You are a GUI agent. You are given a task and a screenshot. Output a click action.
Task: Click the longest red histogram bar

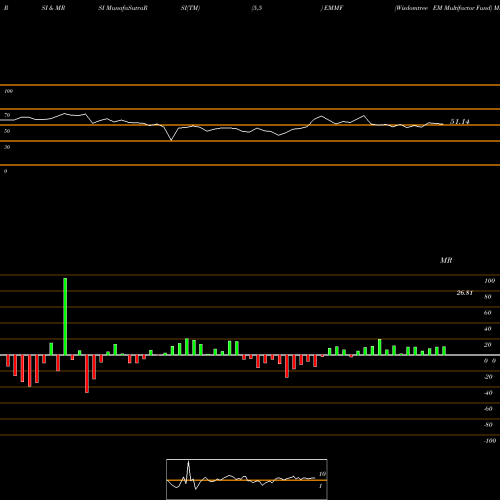87,374
